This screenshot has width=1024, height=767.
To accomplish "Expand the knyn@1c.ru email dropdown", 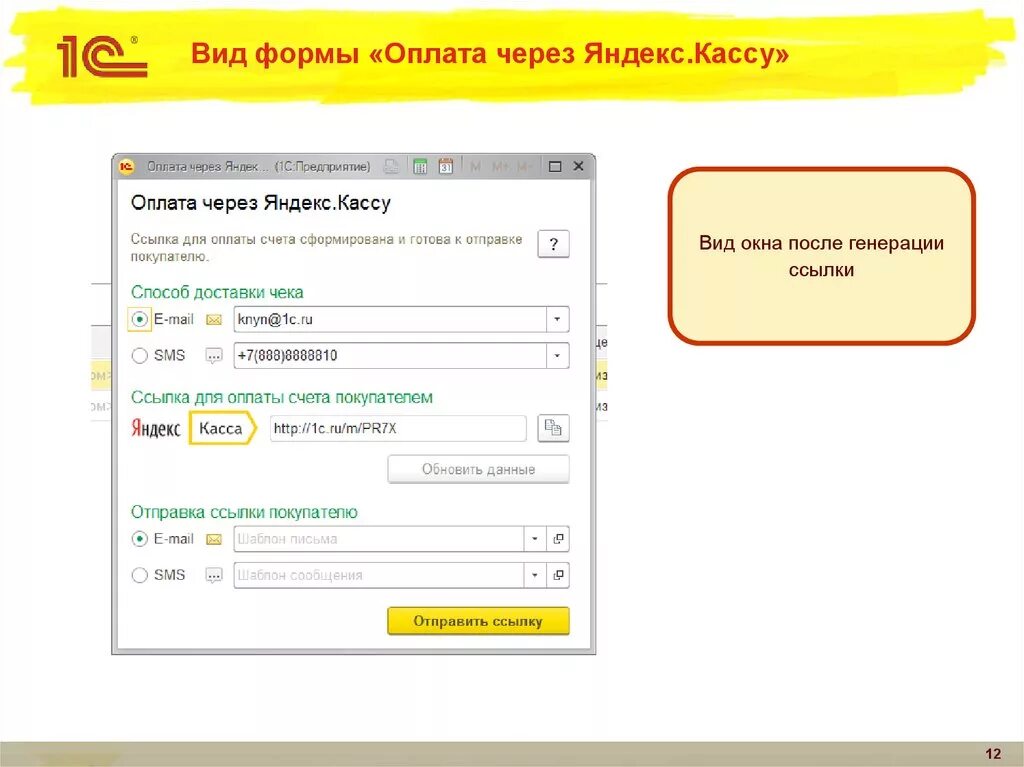I will (x=557, y=319).
